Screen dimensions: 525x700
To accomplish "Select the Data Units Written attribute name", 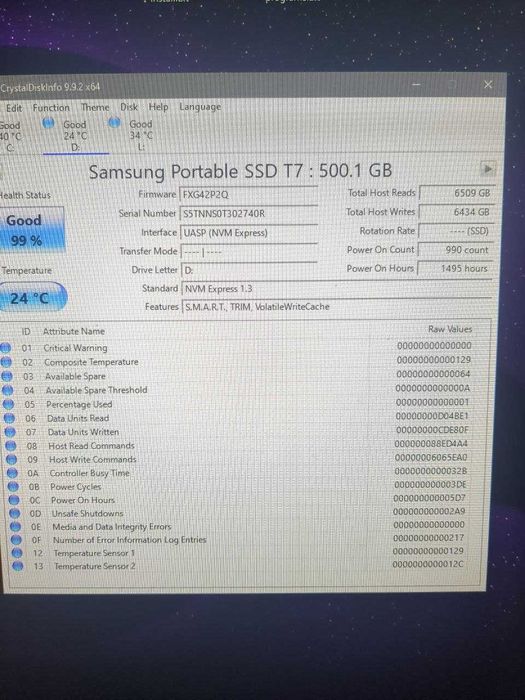I will click(83, 432).
